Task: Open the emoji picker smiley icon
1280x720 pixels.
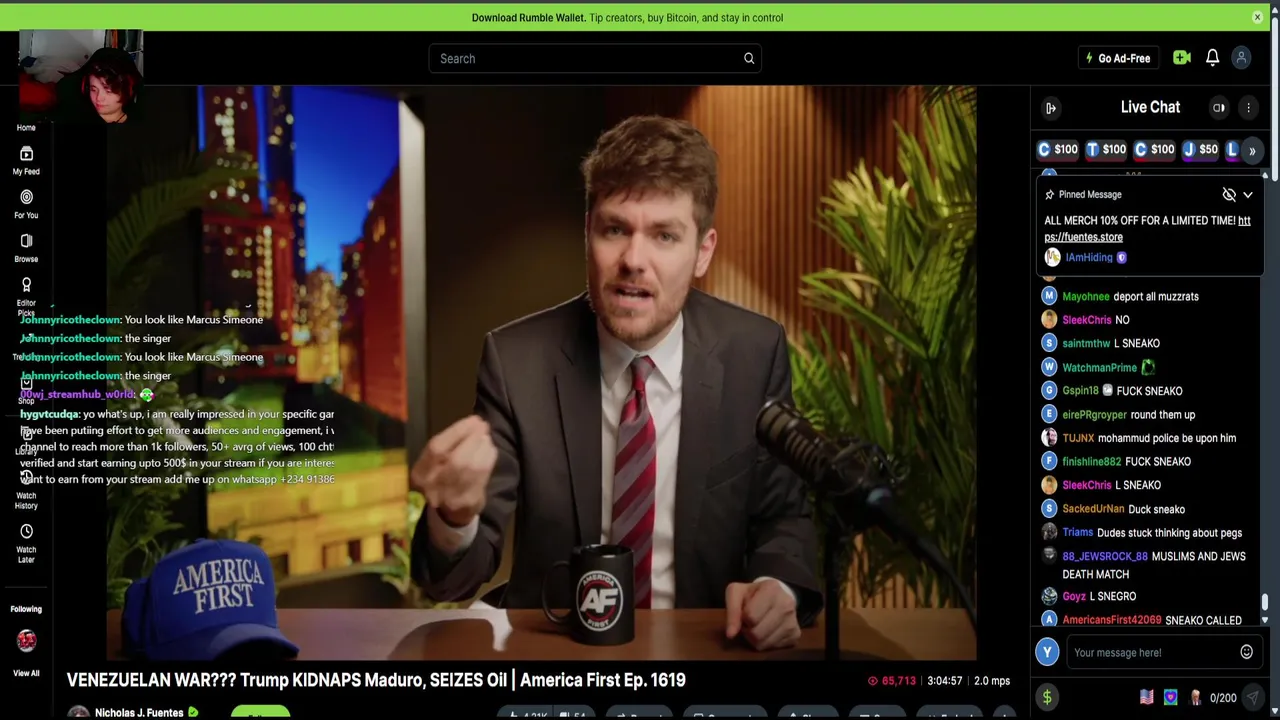Action: [1246, 652]
